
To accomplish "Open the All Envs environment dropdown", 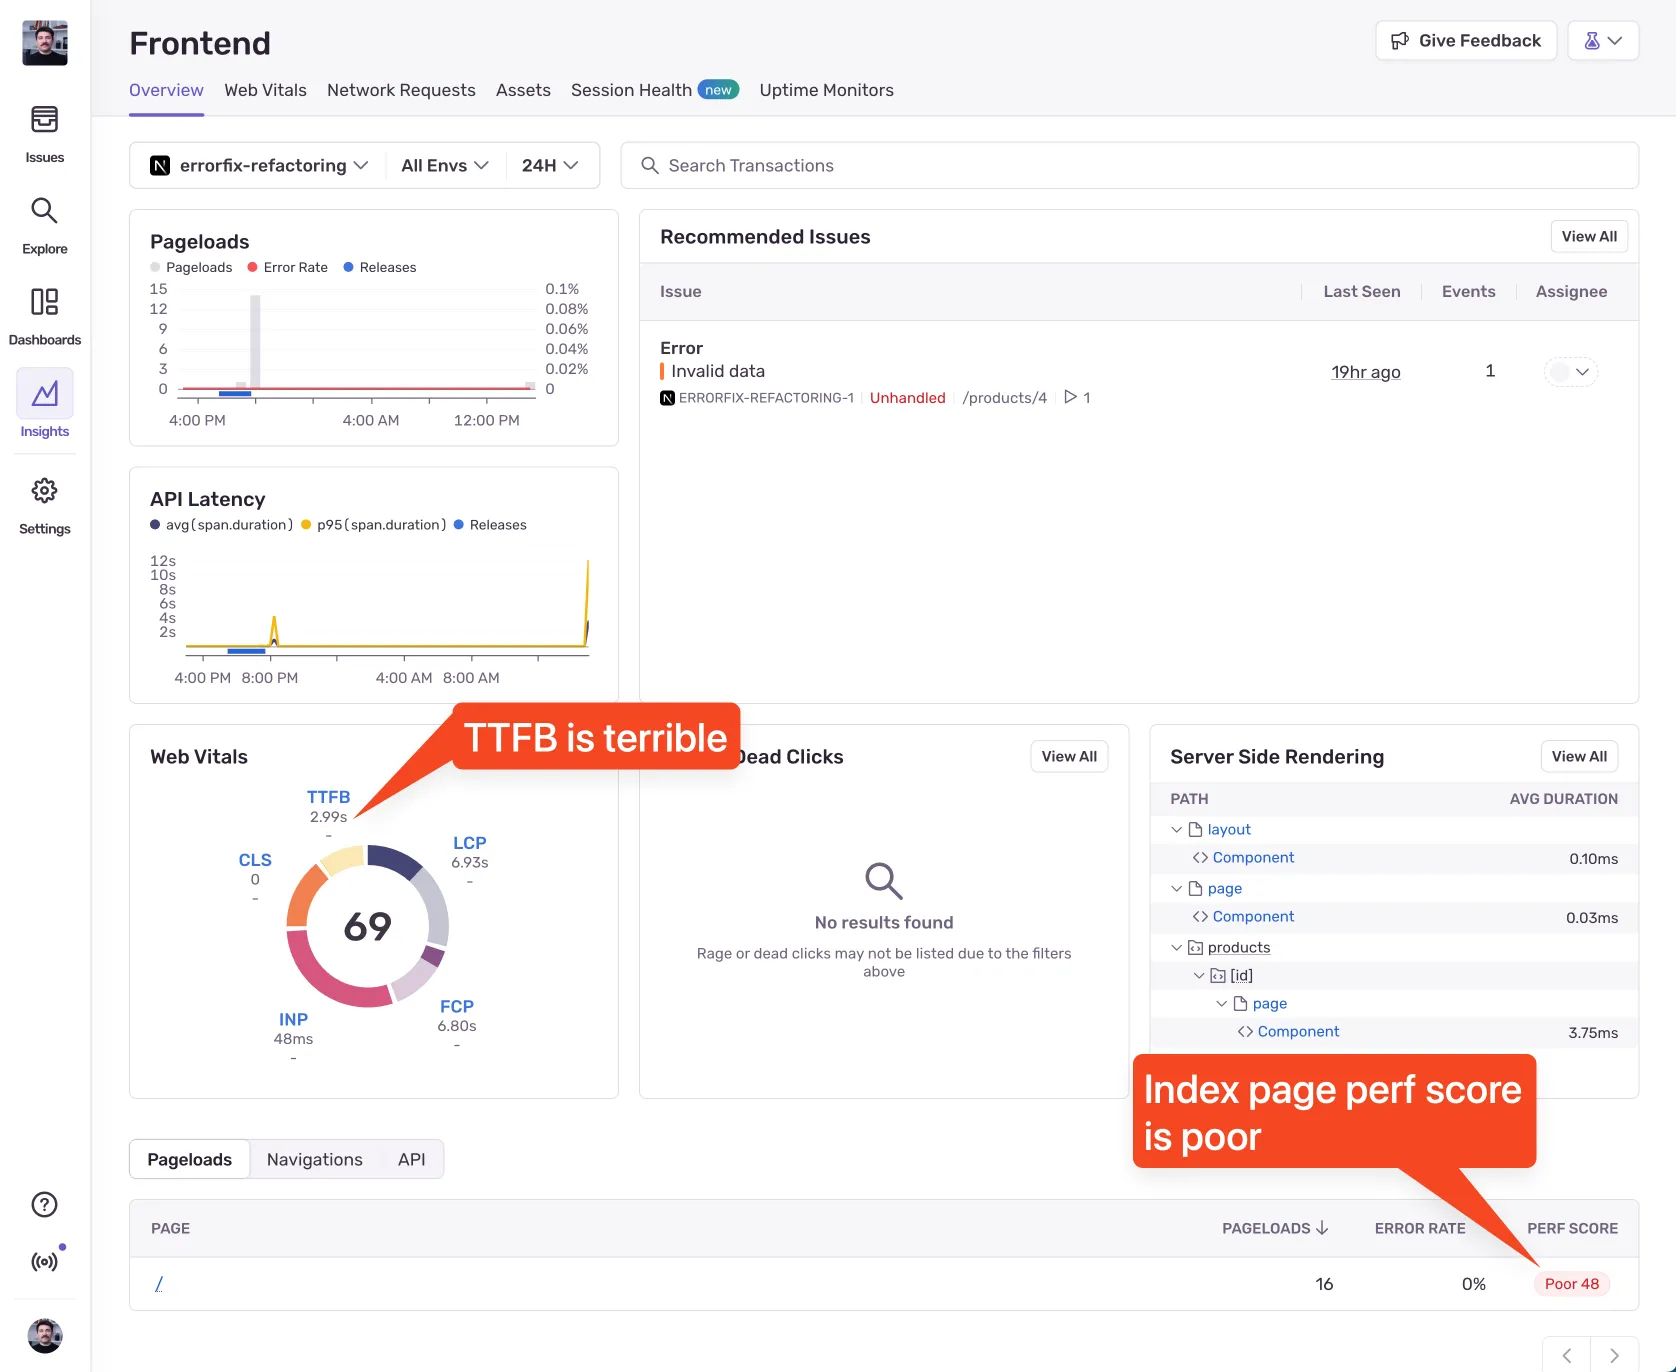I will (443, 165).
